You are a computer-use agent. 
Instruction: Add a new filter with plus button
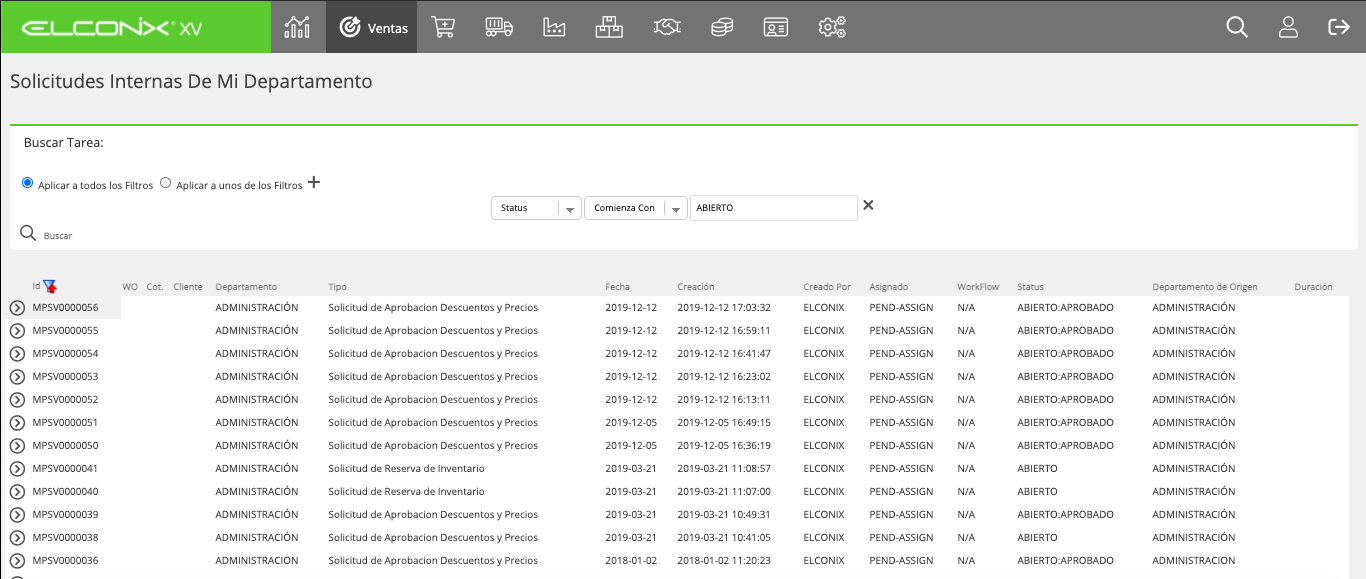pyautogui.click(x=314, y=182)
